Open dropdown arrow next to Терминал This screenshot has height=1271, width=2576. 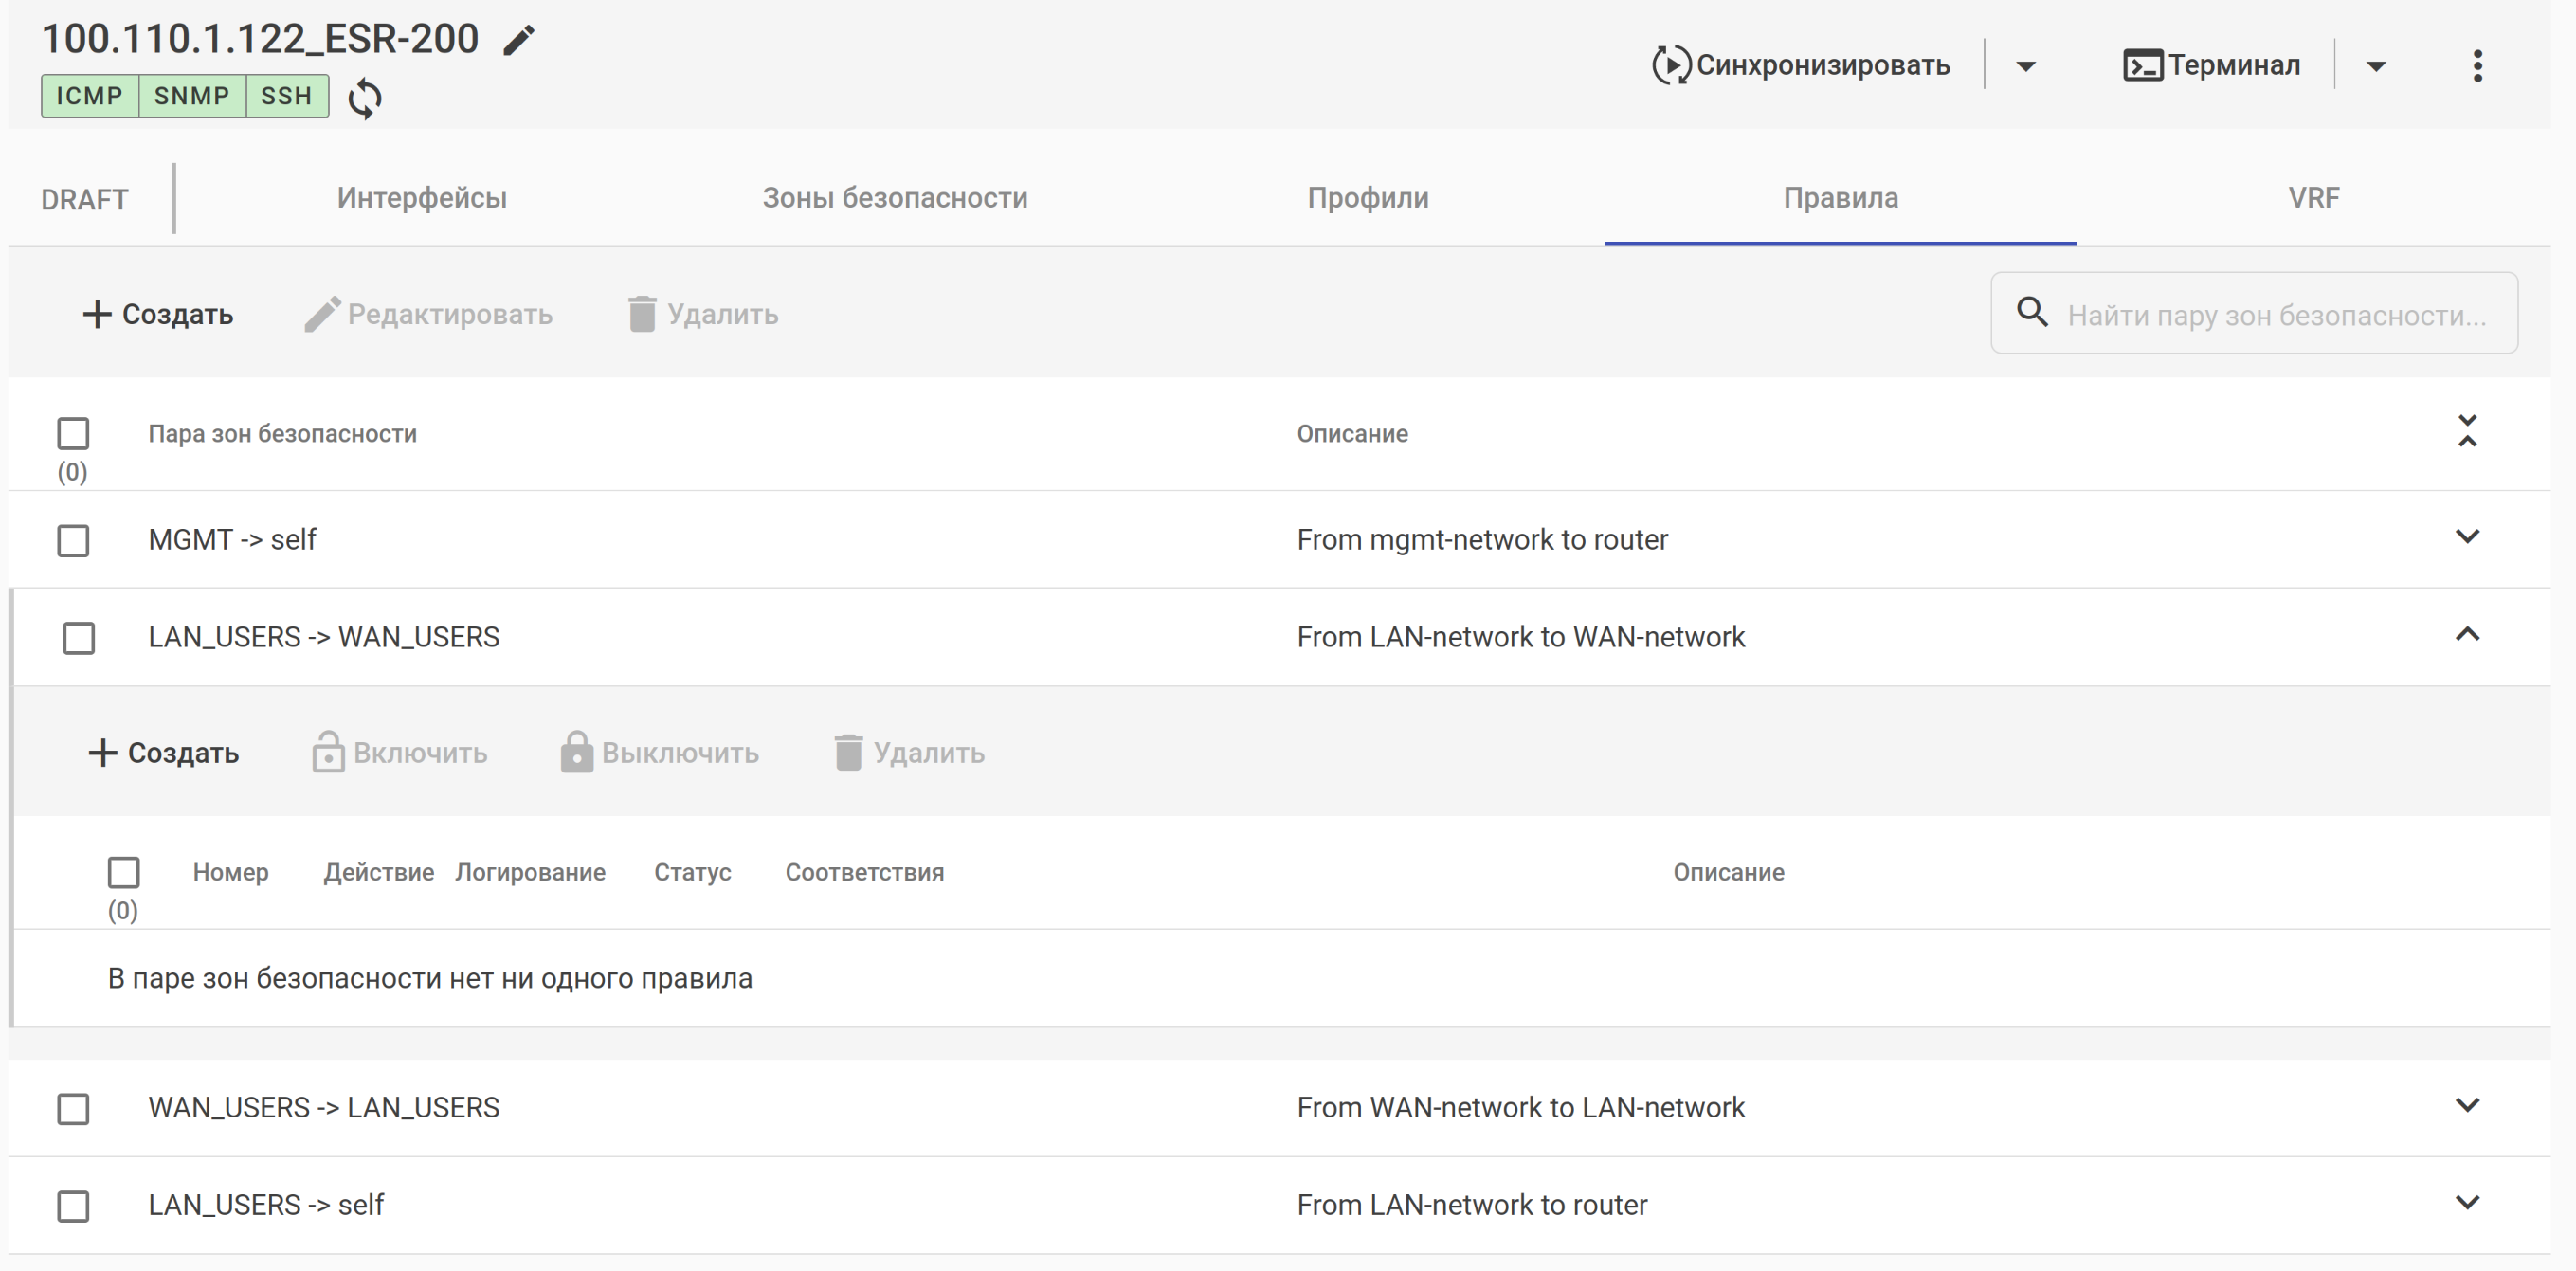[x=2375, y=67]
